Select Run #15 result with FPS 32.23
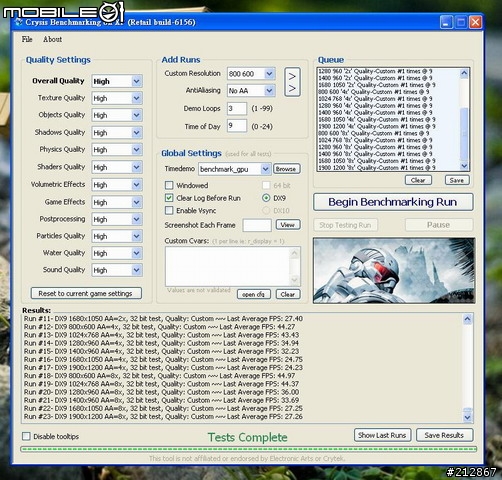Image resolution: width=502 pixels, height=480 pixels. click(x=161, y=351)
